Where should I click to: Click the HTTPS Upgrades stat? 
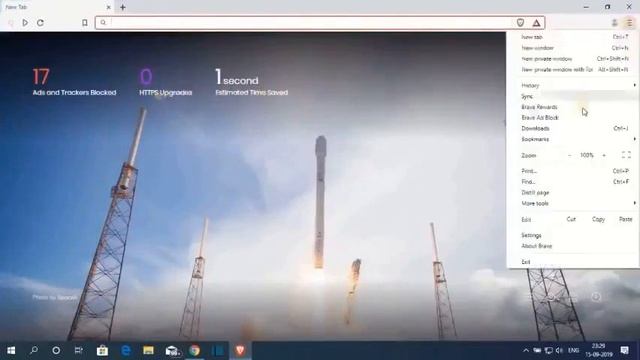[x=165, y=82]
